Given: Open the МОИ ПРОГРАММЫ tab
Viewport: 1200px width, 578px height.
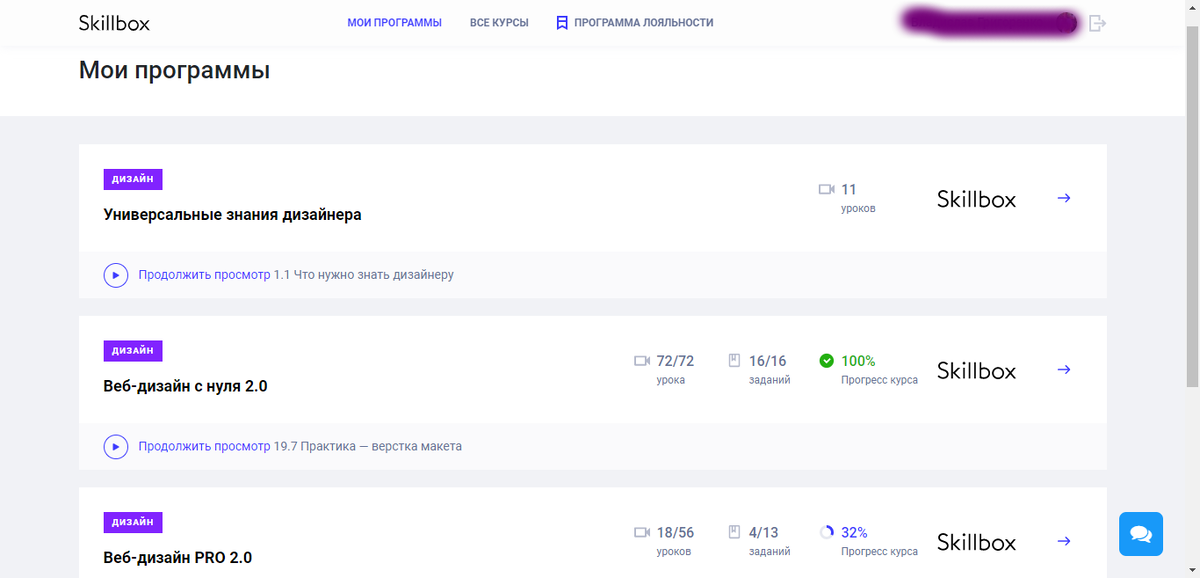Looking at the screenshot, I should (x=394, y=22).
